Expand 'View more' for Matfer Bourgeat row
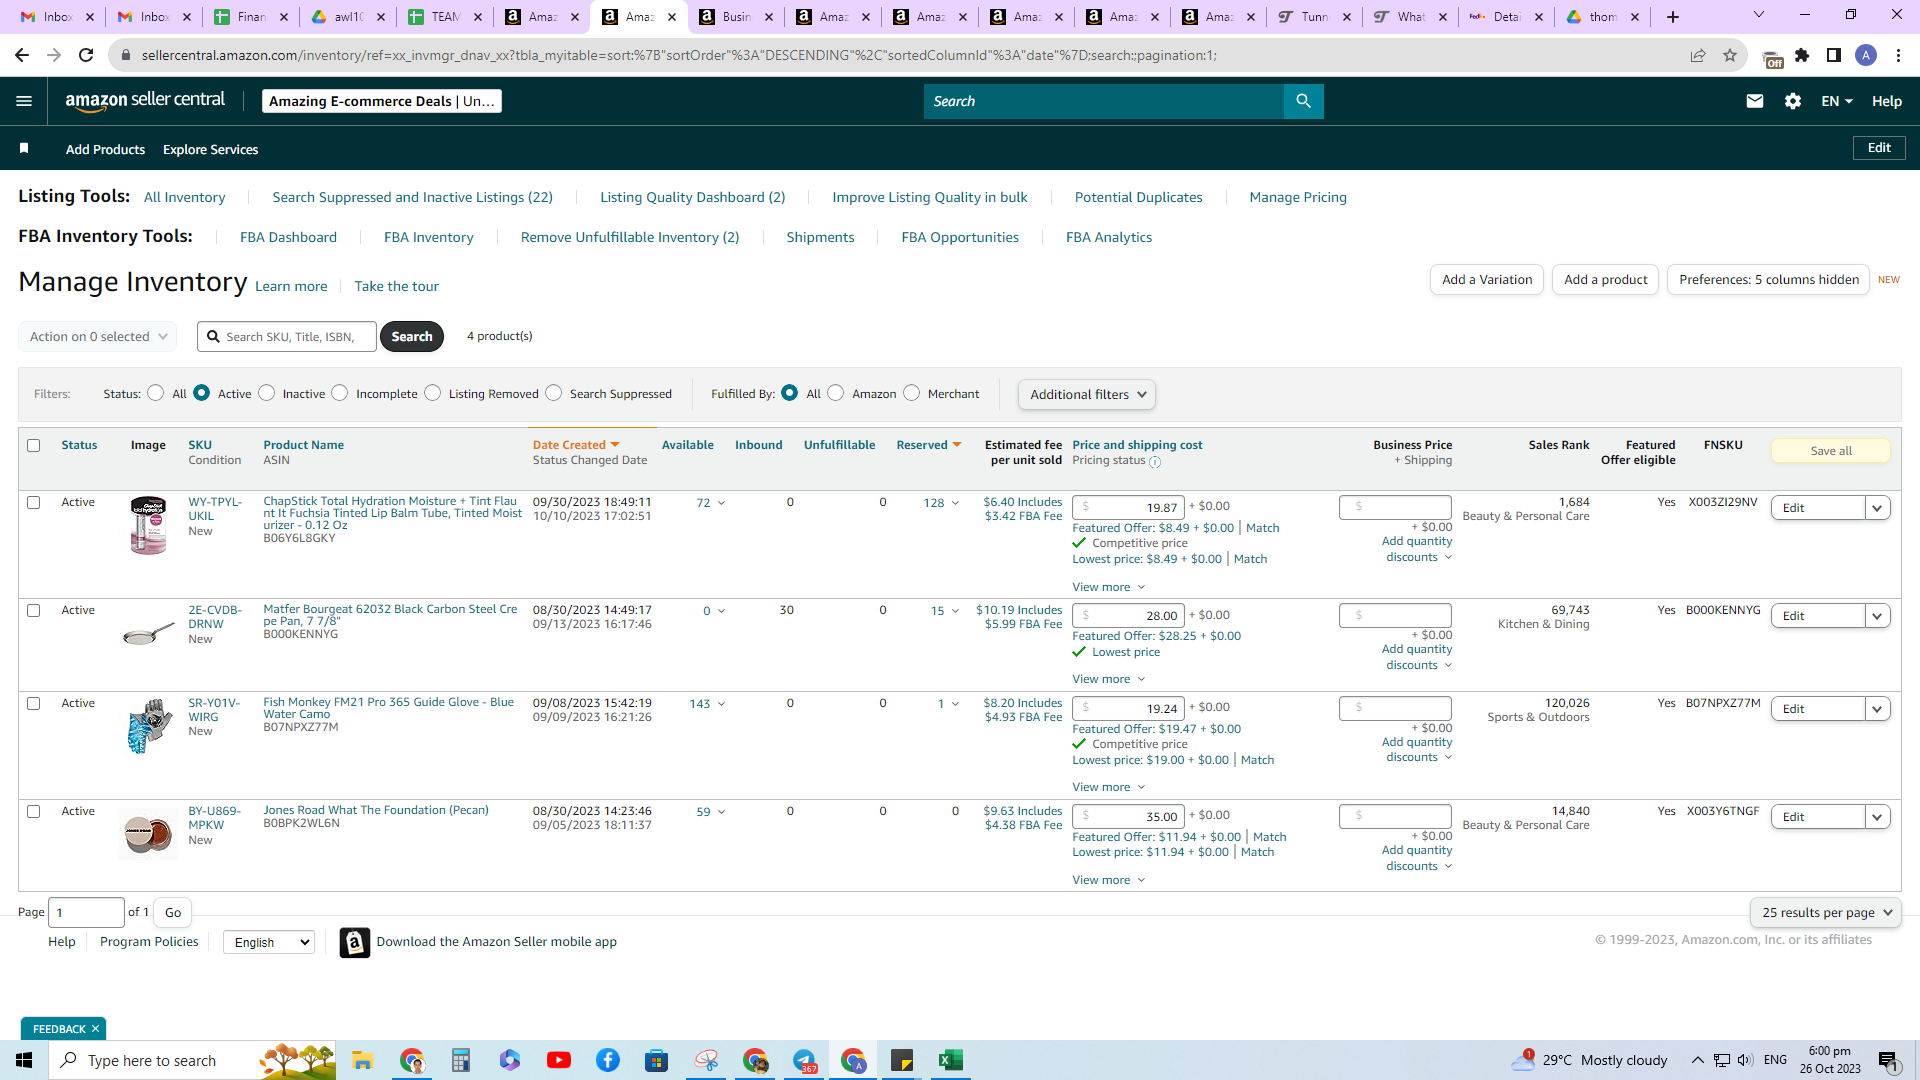 tap(1109, 679)
